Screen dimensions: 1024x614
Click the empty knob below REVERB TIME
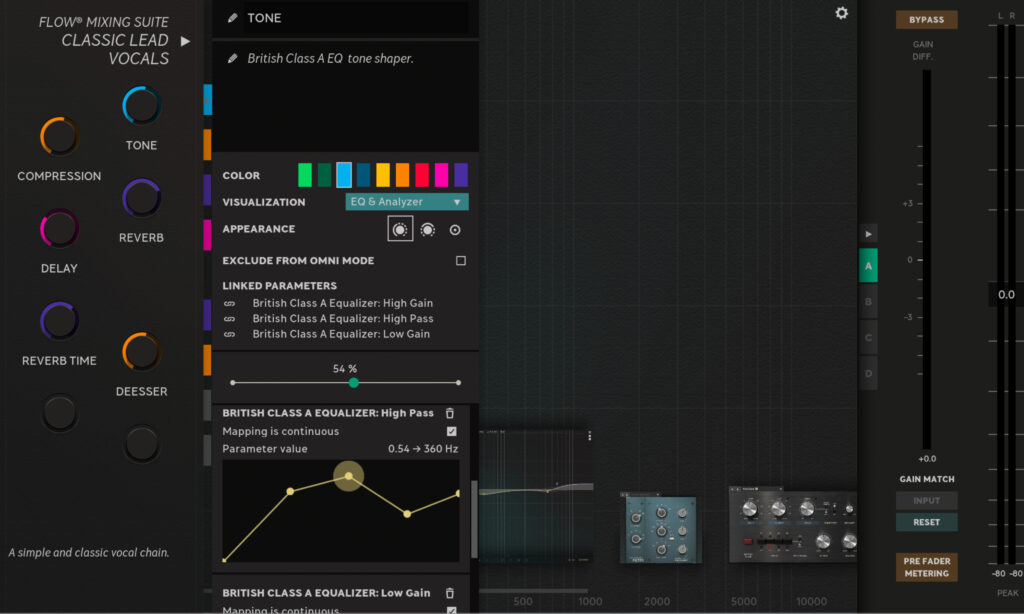59,413
